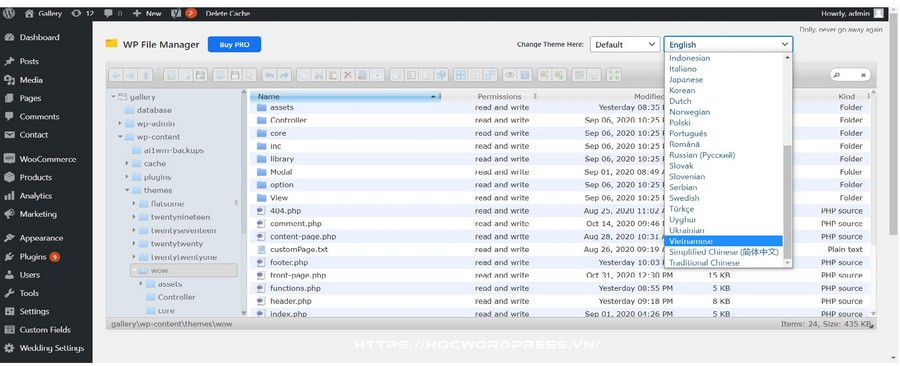The height and width of the screenshot is (366, 900).
Task: Click the Redo arrow in toolbar
Action: 285,75
